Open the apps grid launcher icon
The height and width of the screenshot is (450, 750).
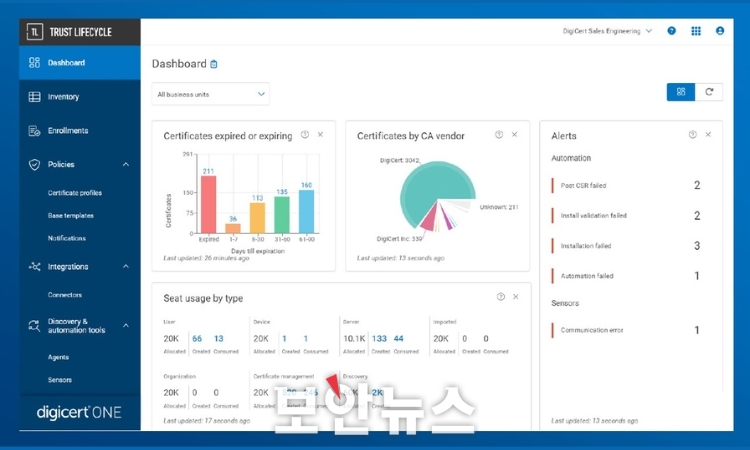coord(696,31)
